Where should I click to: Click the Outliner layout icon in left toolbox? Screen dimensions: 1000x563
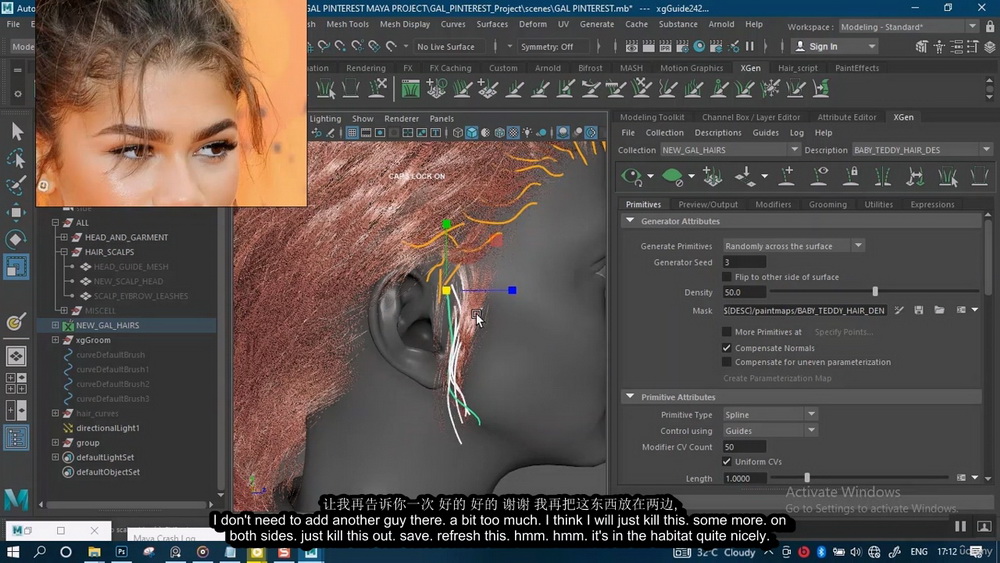pyautogui.click(x=16, y=438)
